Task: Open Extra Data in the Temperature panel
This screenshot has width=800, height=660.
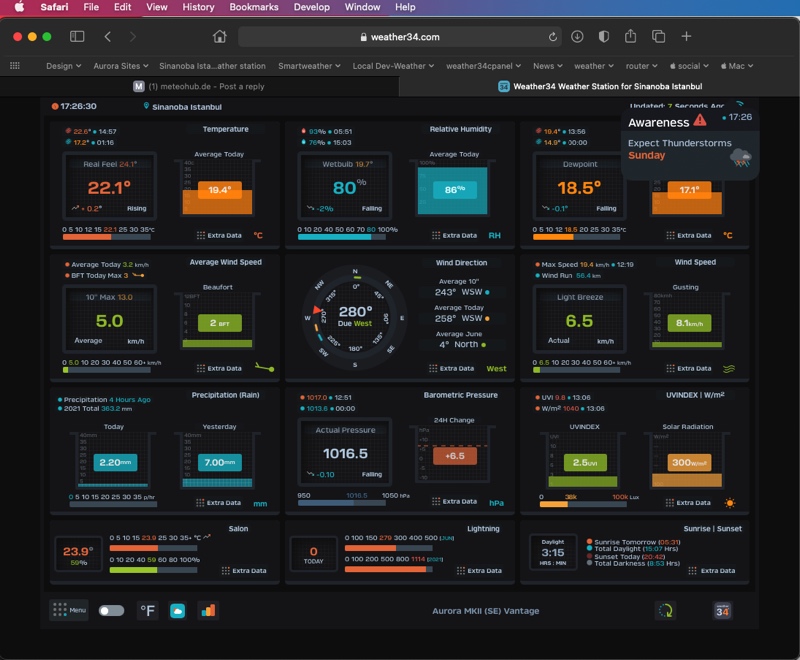Action: [219, 235]
